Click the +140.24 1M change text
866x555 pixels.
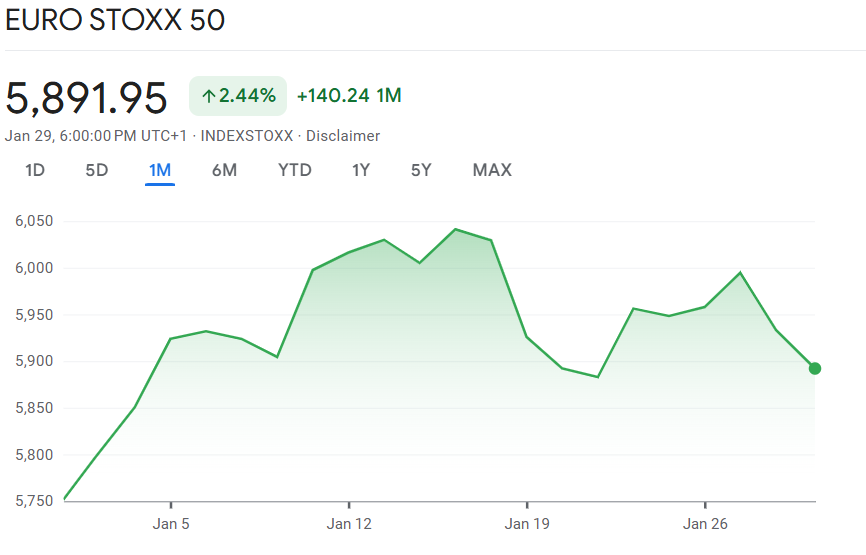(x=349, y=96)
